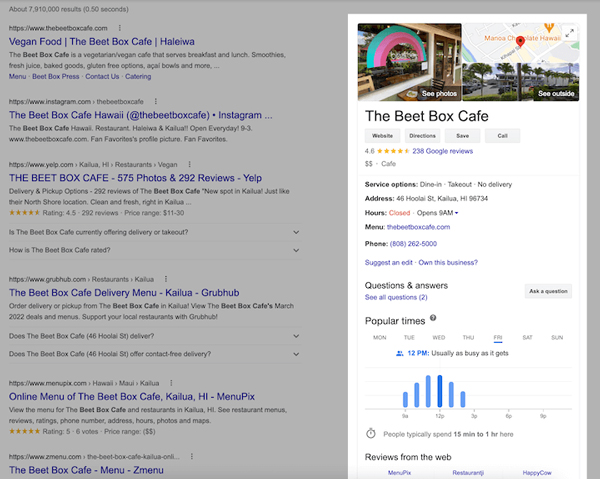The width and height of the screenshot is (600, 479).
Task: Click the map thumbnail in knowledge panel
Action: pos(521,42)
